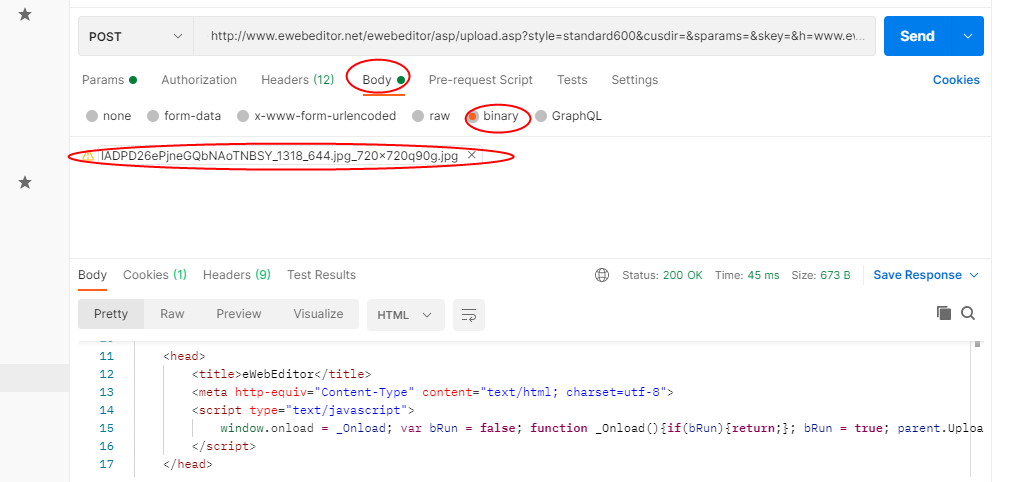Open the Test Results tab

click(321, 275)
